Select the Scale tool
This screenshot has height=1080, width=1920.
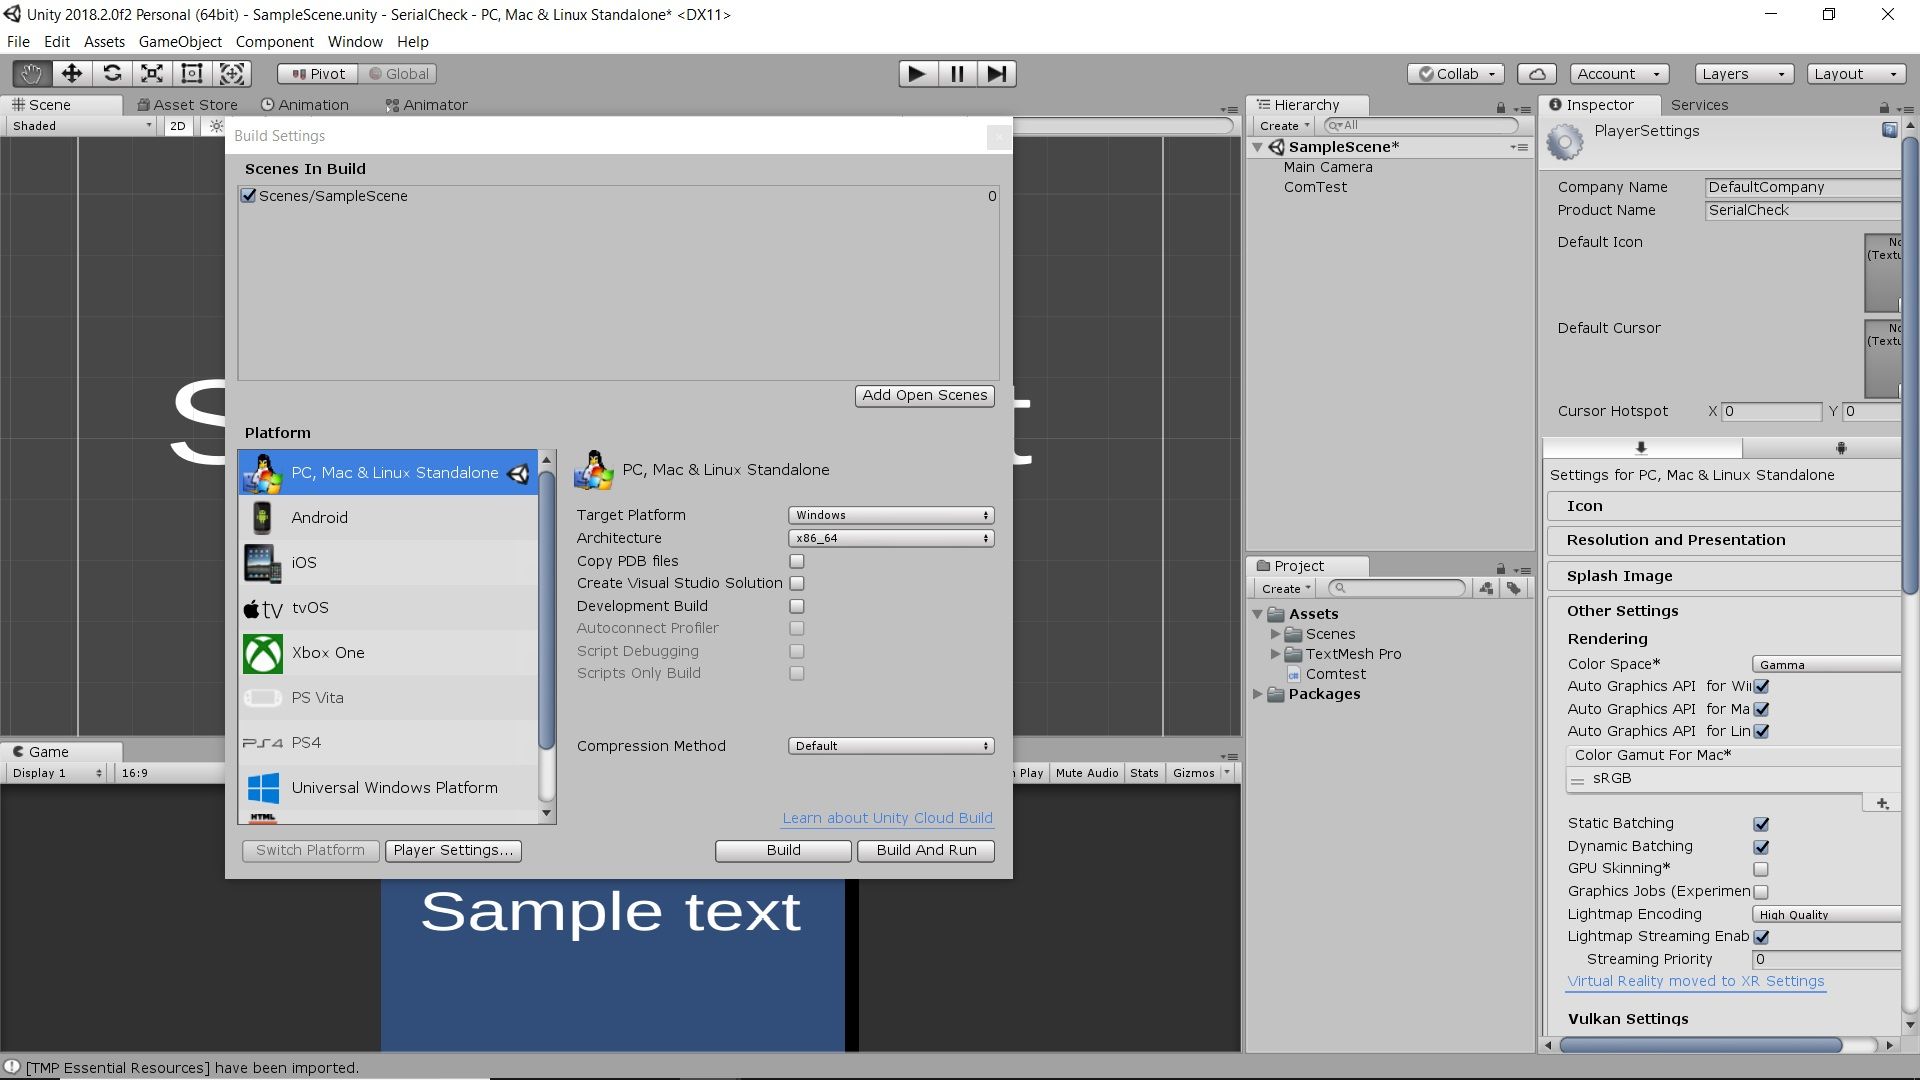(x=150, y=73)
